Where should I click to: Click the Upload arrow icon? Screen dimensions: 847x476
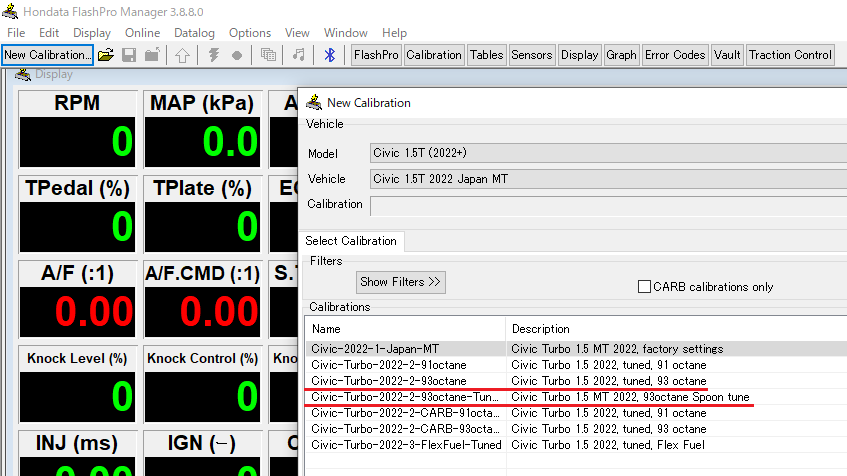(x=183, y=55)
